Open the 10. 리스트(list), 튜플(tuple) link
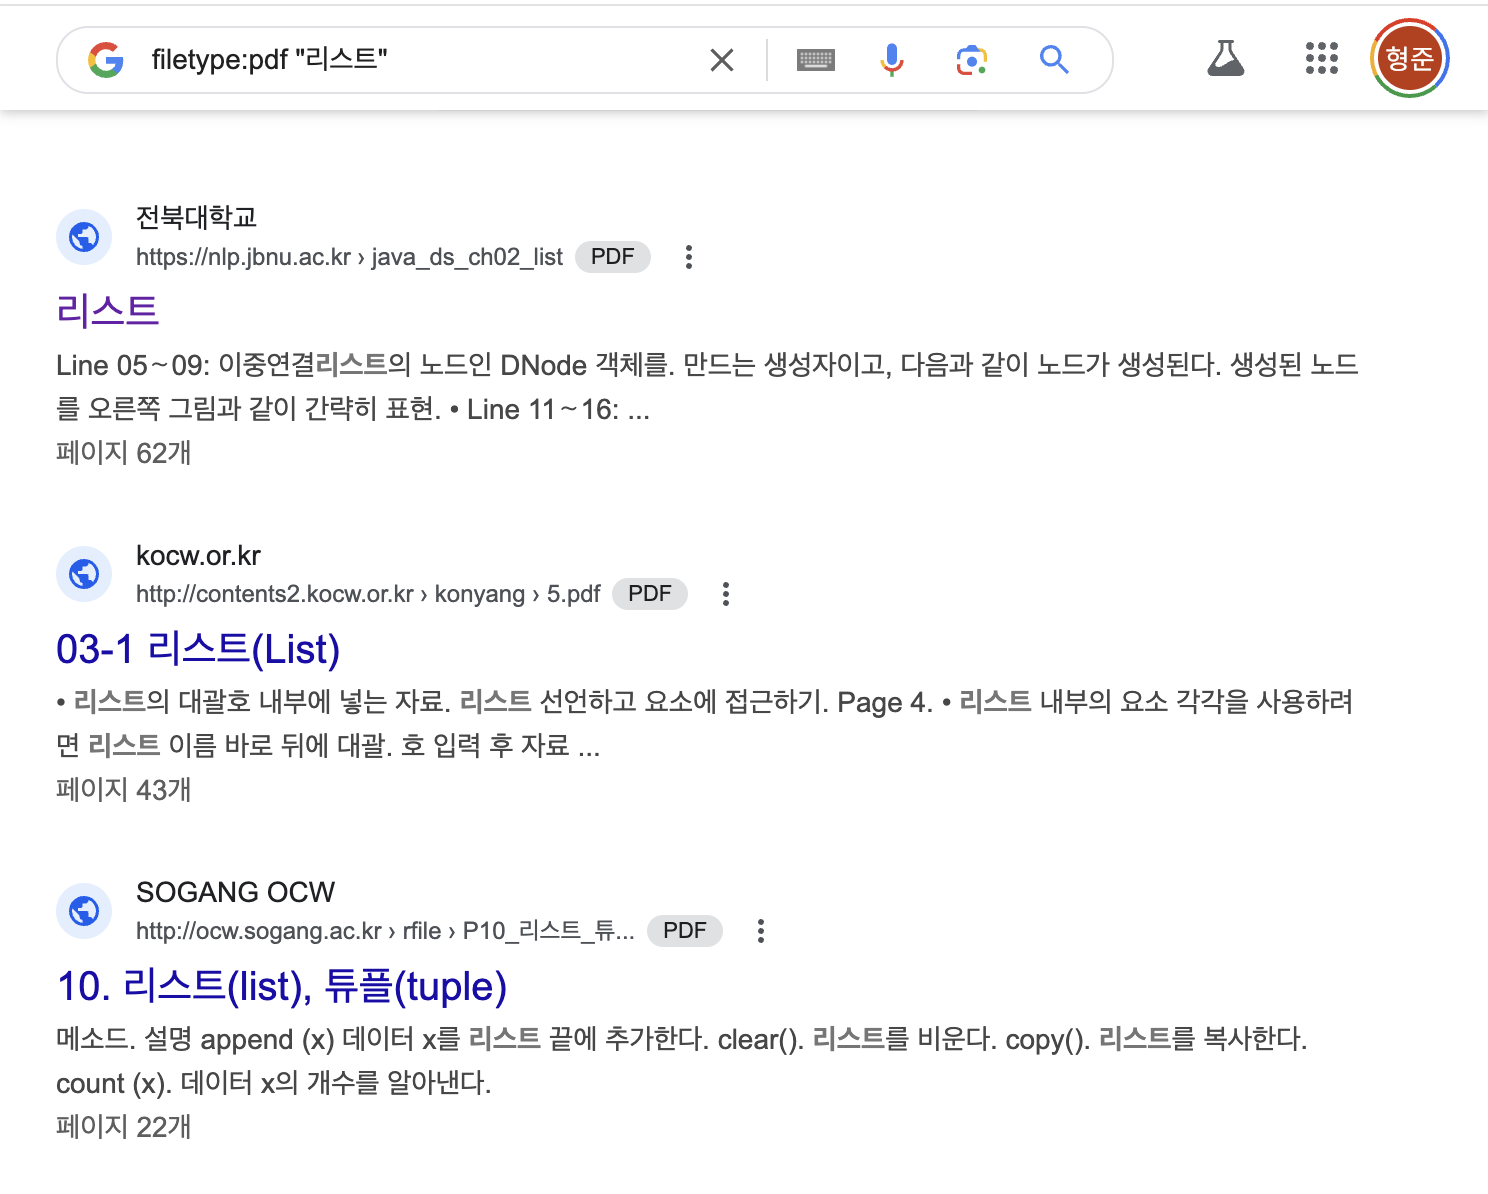 point(282,987)
